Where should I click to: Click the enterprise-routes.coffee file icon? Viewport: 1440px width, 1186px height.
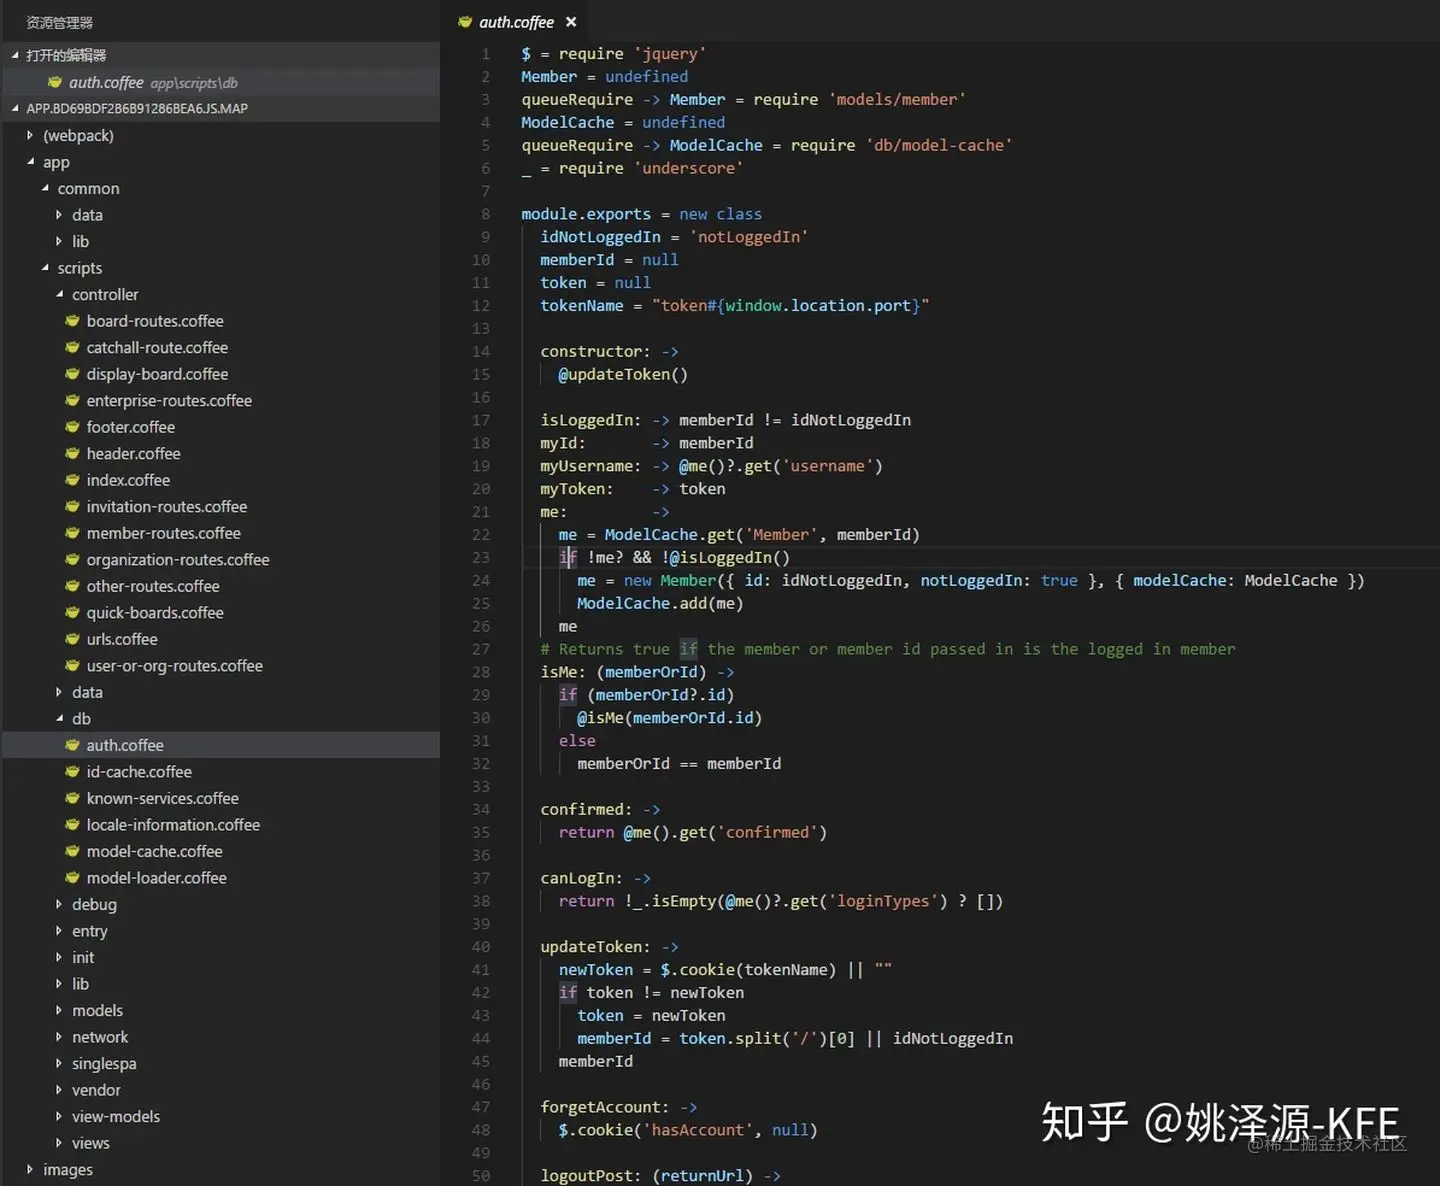[x=72, y=400]
